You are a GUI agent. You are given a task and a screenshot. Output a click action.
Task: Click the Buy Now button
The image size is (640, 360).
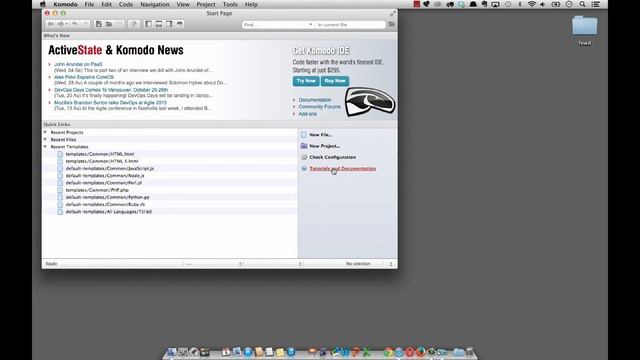[x=335, y=81]
